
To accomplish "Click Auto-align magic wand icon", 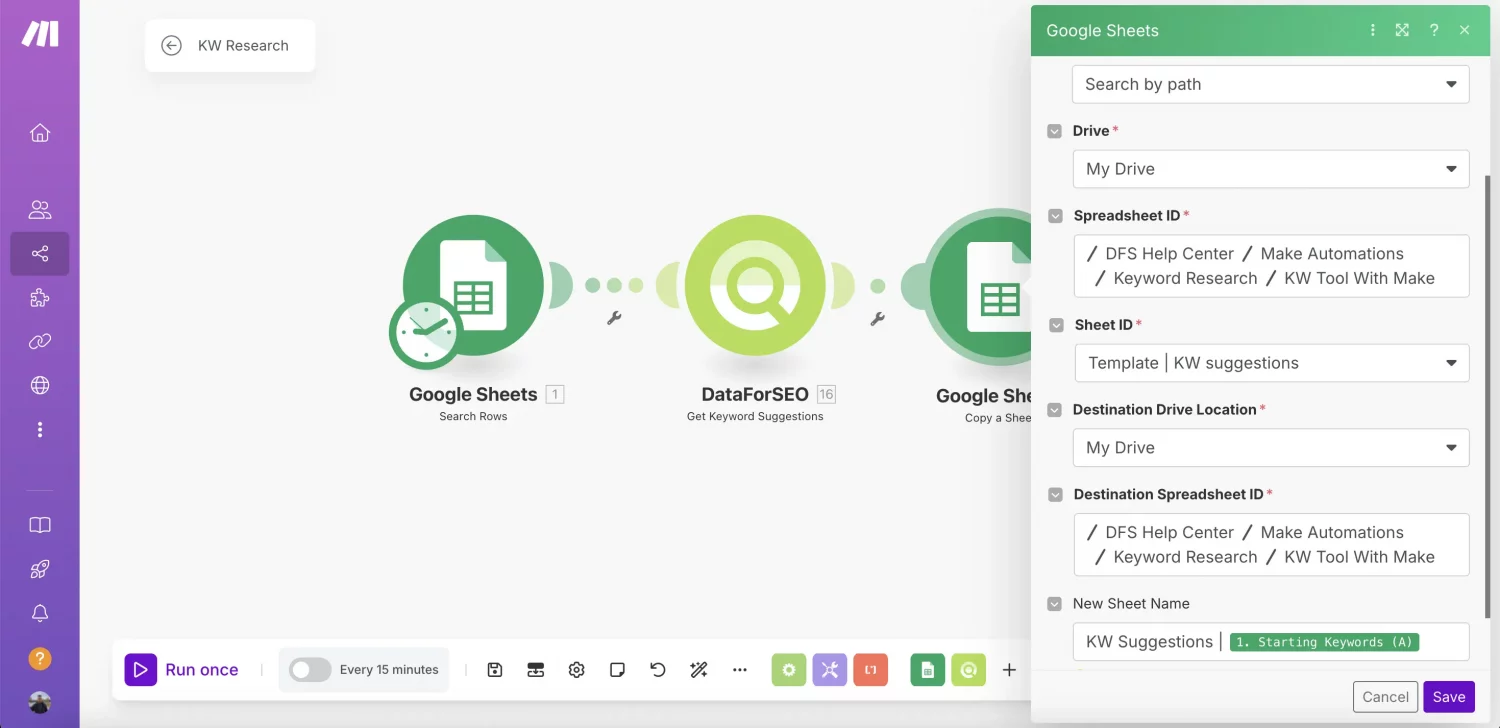I will [699, 670].
